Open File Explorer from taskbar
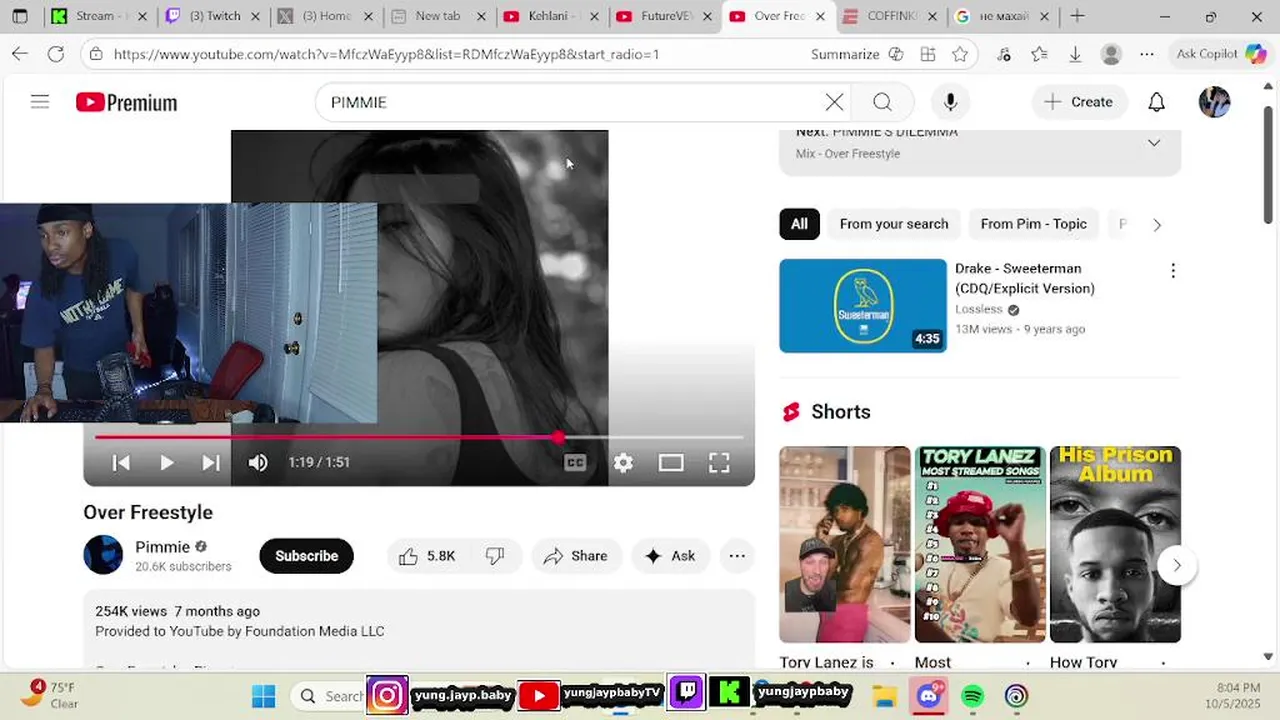 884,696
